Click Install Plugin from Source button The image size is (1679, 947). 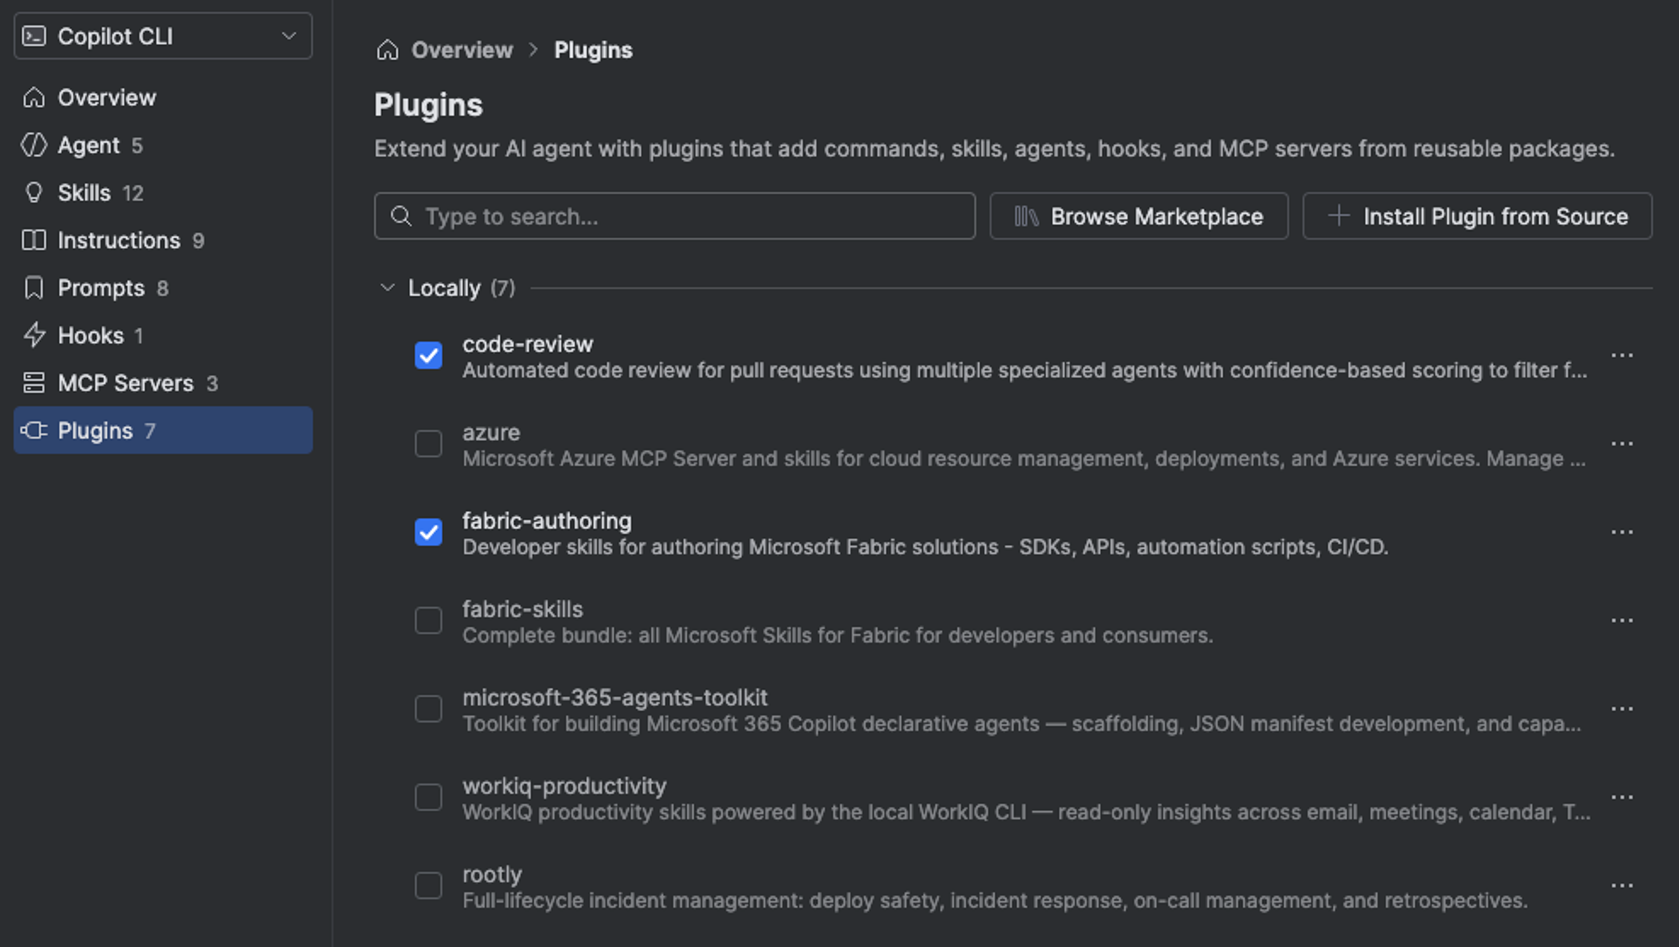click(1477, 216)
